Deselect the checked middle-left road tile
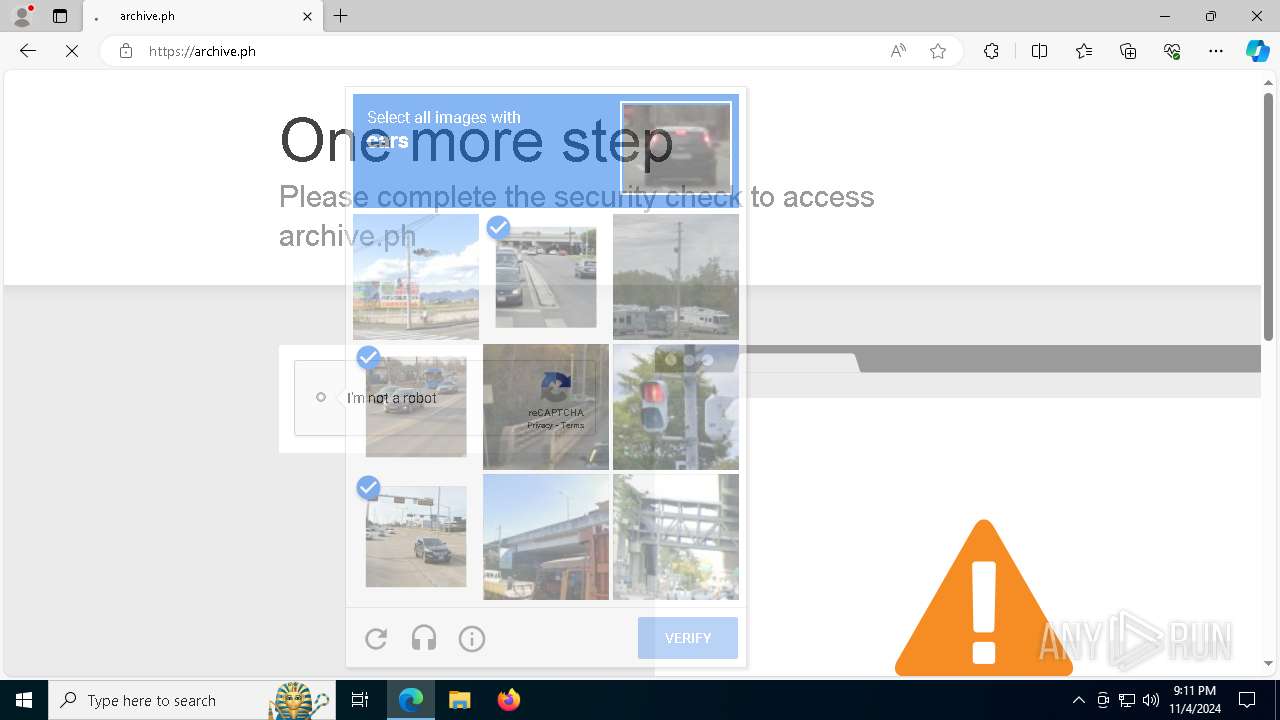 pos(416,407)
